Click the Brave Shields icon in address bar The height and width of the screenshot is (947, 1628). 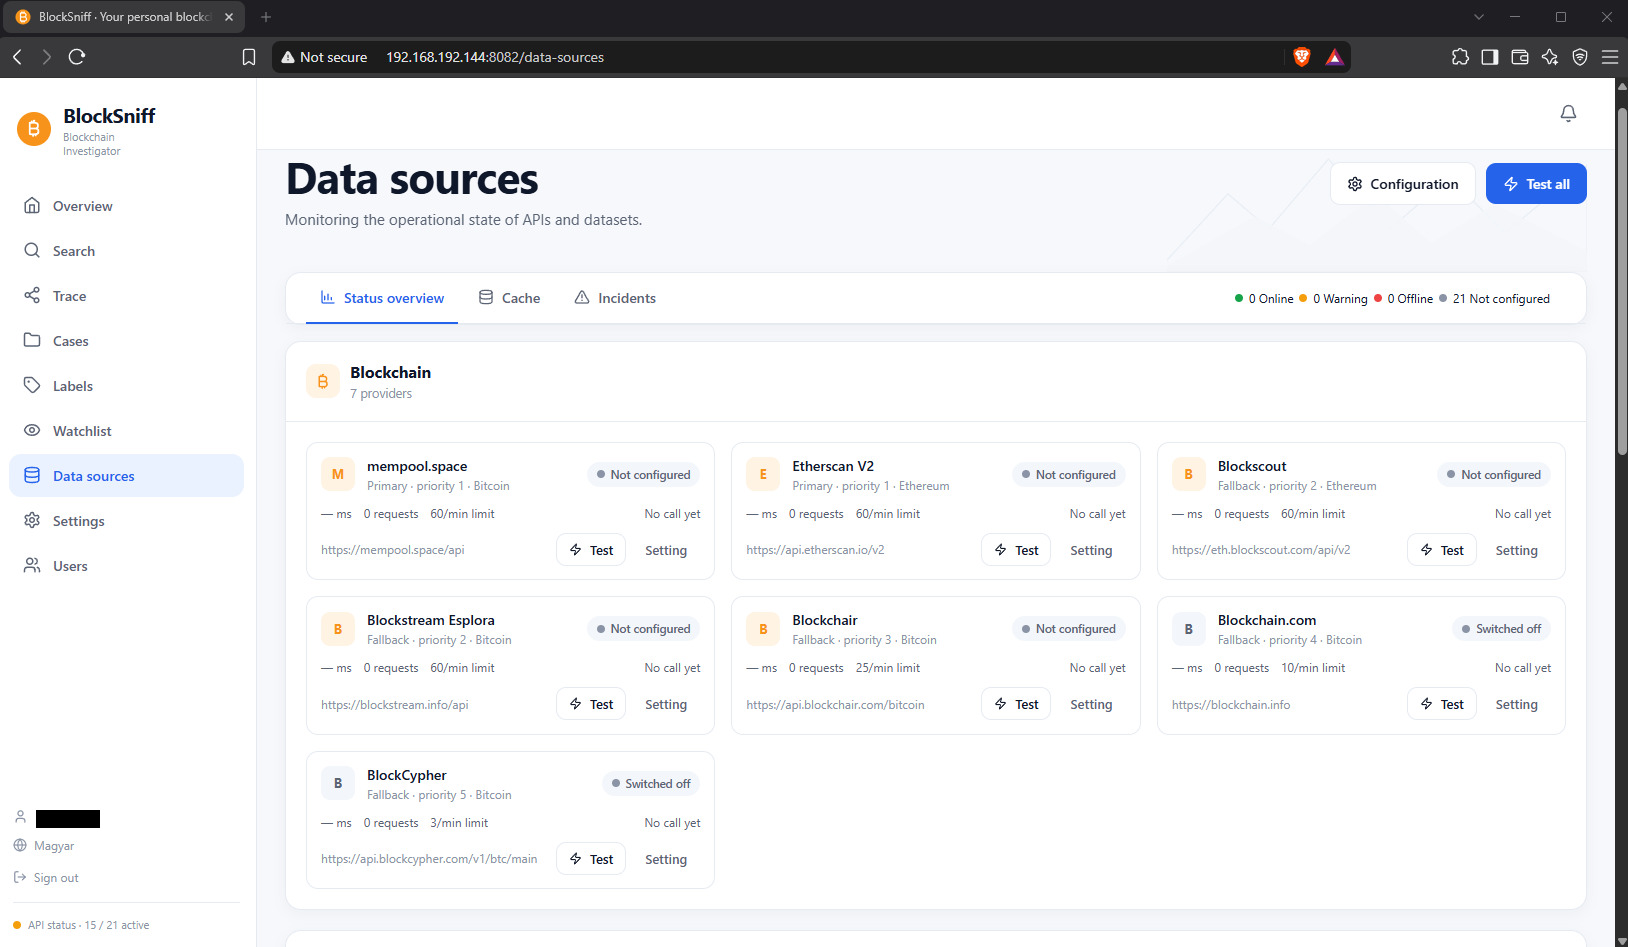[1302, 57]
